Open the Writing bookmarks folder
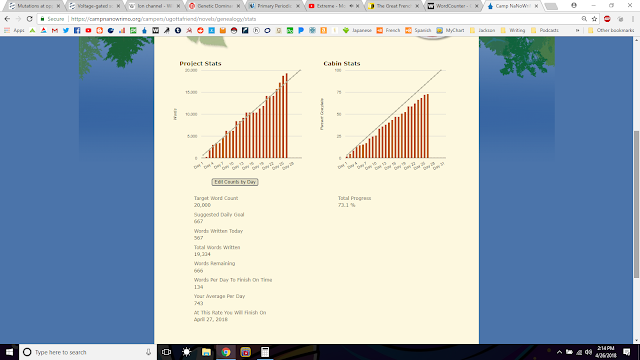The height and width of the screenshot is (360, 640). tap(513, 31)
